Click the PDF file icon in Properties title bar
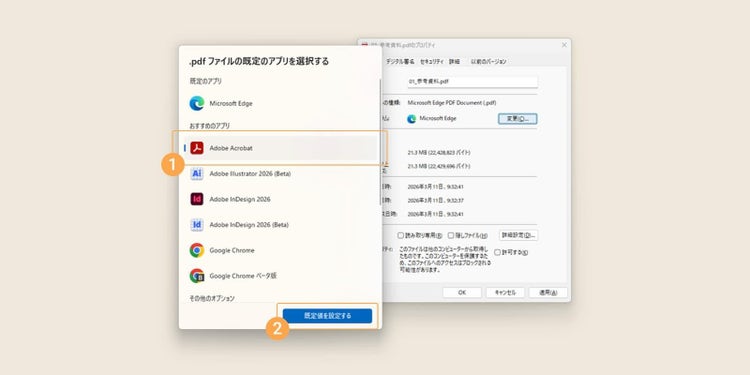Viewport: 750px width, 375px height. coord(364,45)
